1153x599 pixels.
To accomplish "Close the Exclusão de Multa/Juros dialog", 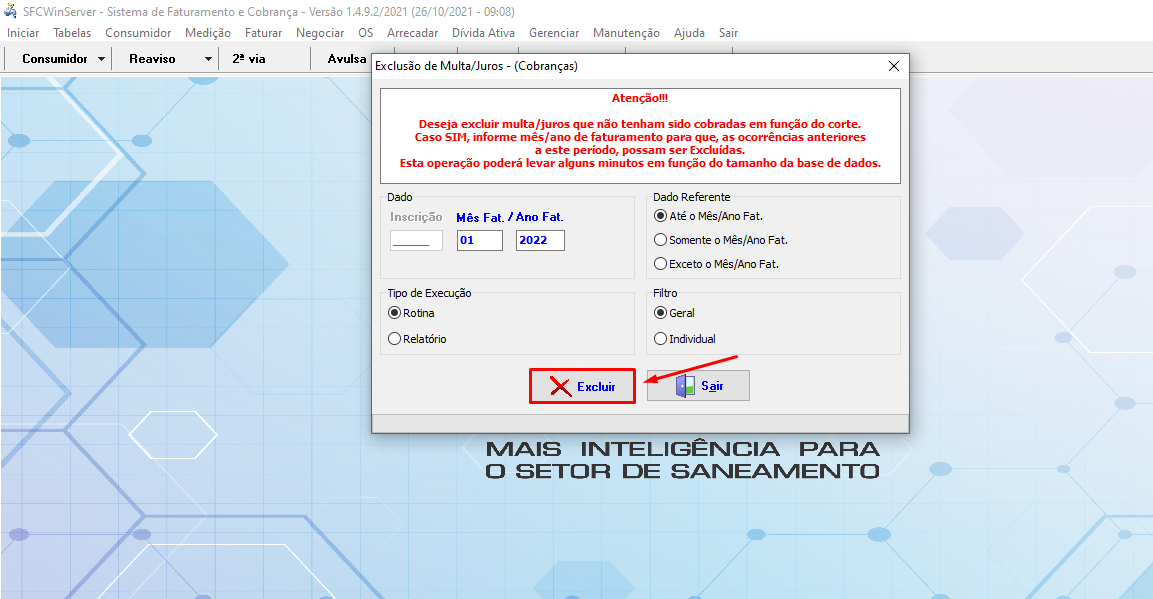I will click(x=894, y=66).
